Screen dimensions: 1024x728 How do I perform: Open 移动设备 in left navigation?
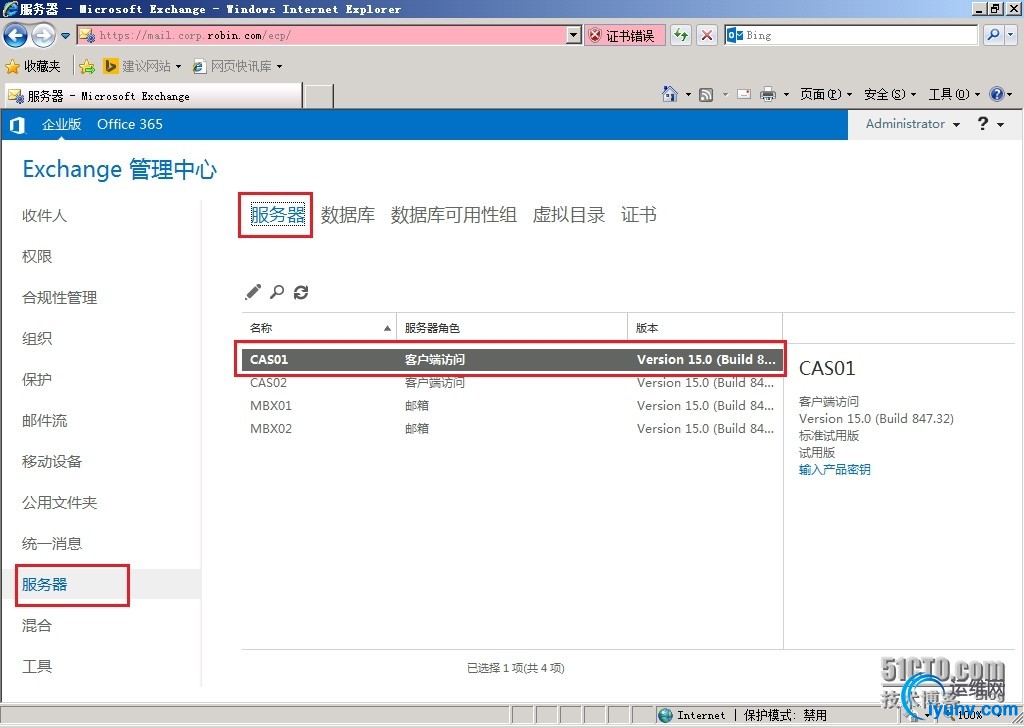pos(52,462)
